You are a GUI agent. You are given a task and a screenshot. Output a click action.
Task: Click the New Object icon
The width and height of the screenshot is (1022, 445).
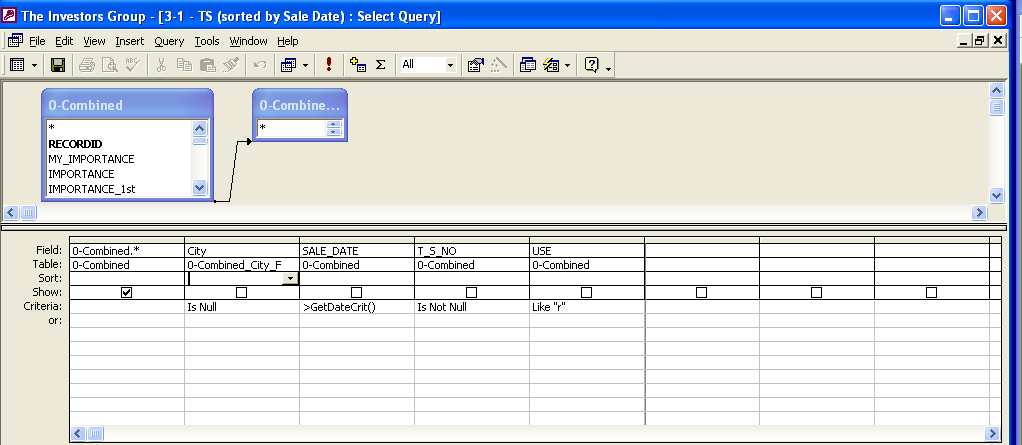pyautogui.click(x=551, y=65)
